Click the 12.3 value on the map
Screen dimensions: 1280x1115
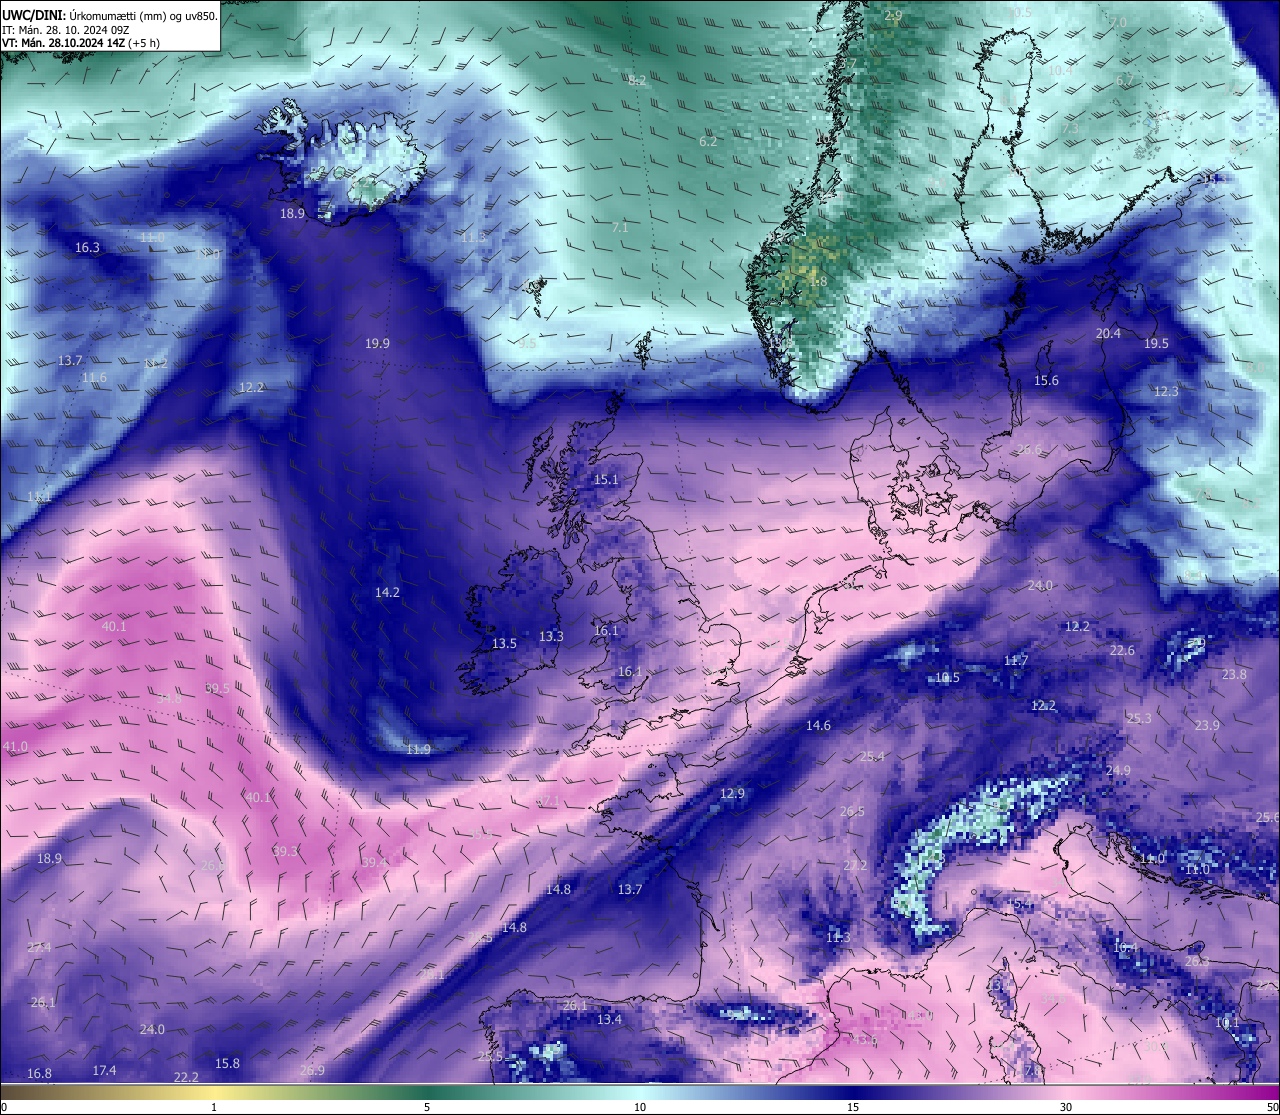(x=1166, y=391)
